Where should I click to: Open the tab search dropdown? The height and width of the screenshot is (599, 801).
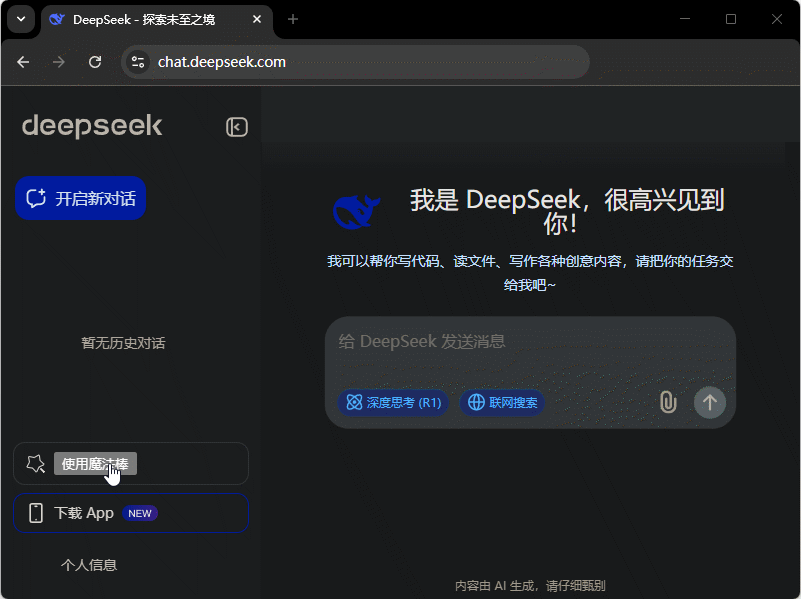(20, 19)
